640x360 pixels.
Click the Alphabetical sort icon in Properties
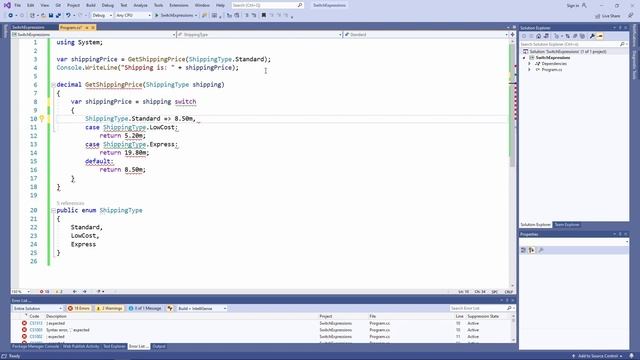tap(532, 250)
